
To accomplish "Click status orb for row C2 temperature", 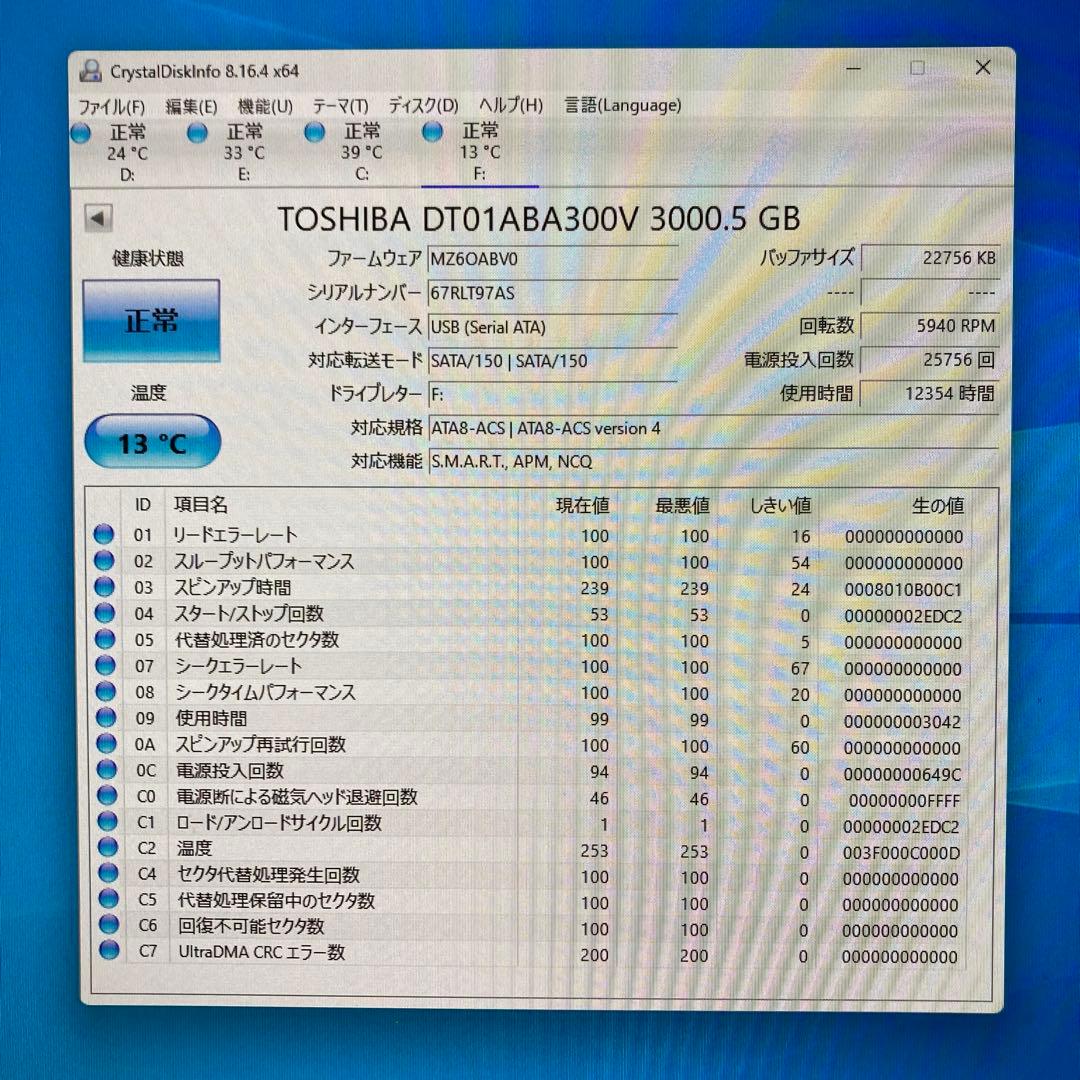I will [x=107, y=847].
